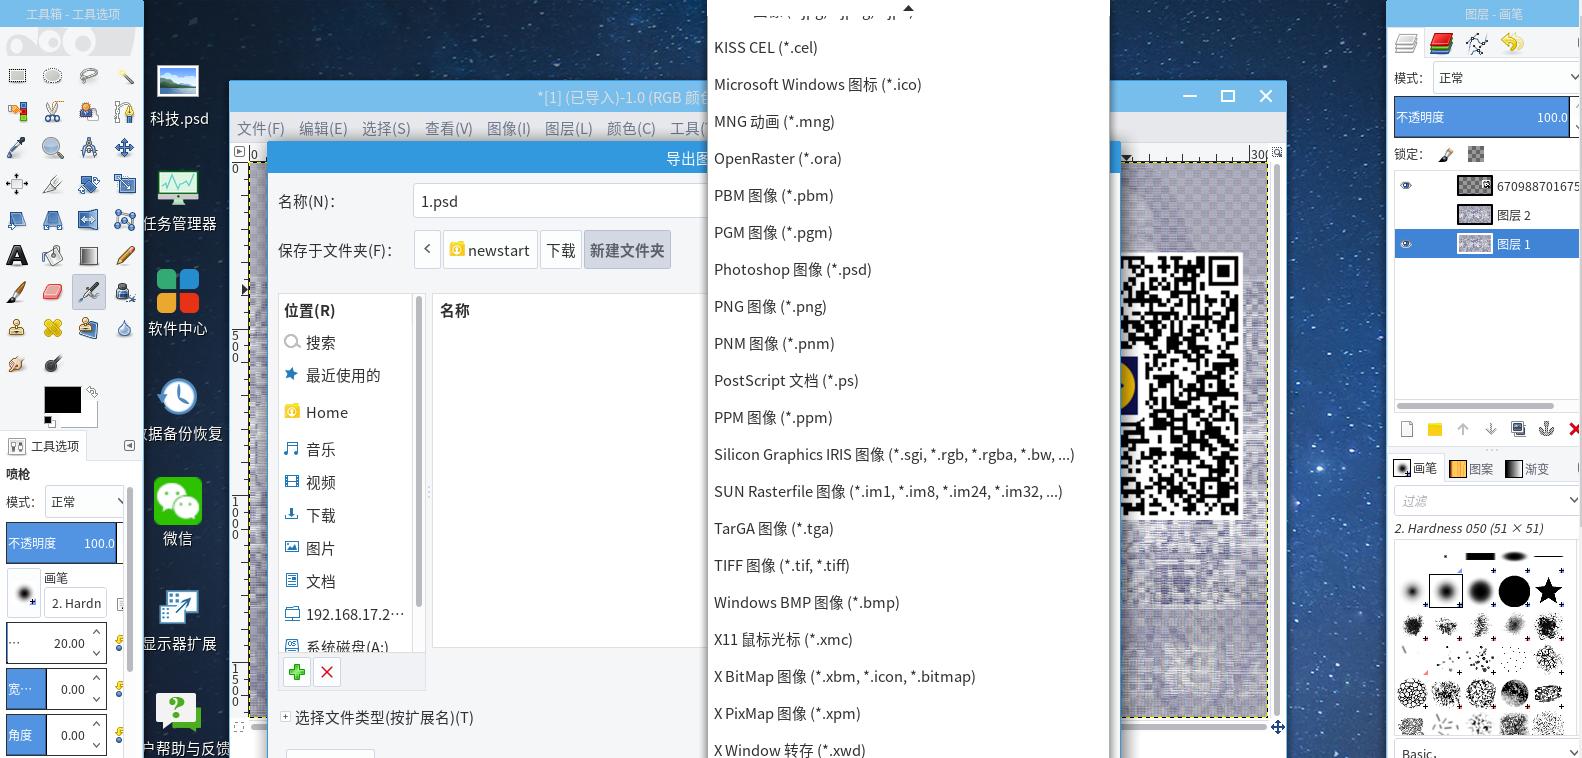Viewport: 1582px width, 758px height.
Task: Adjust the layers panel 不透明度 slider
Action: pos(1483,117)
